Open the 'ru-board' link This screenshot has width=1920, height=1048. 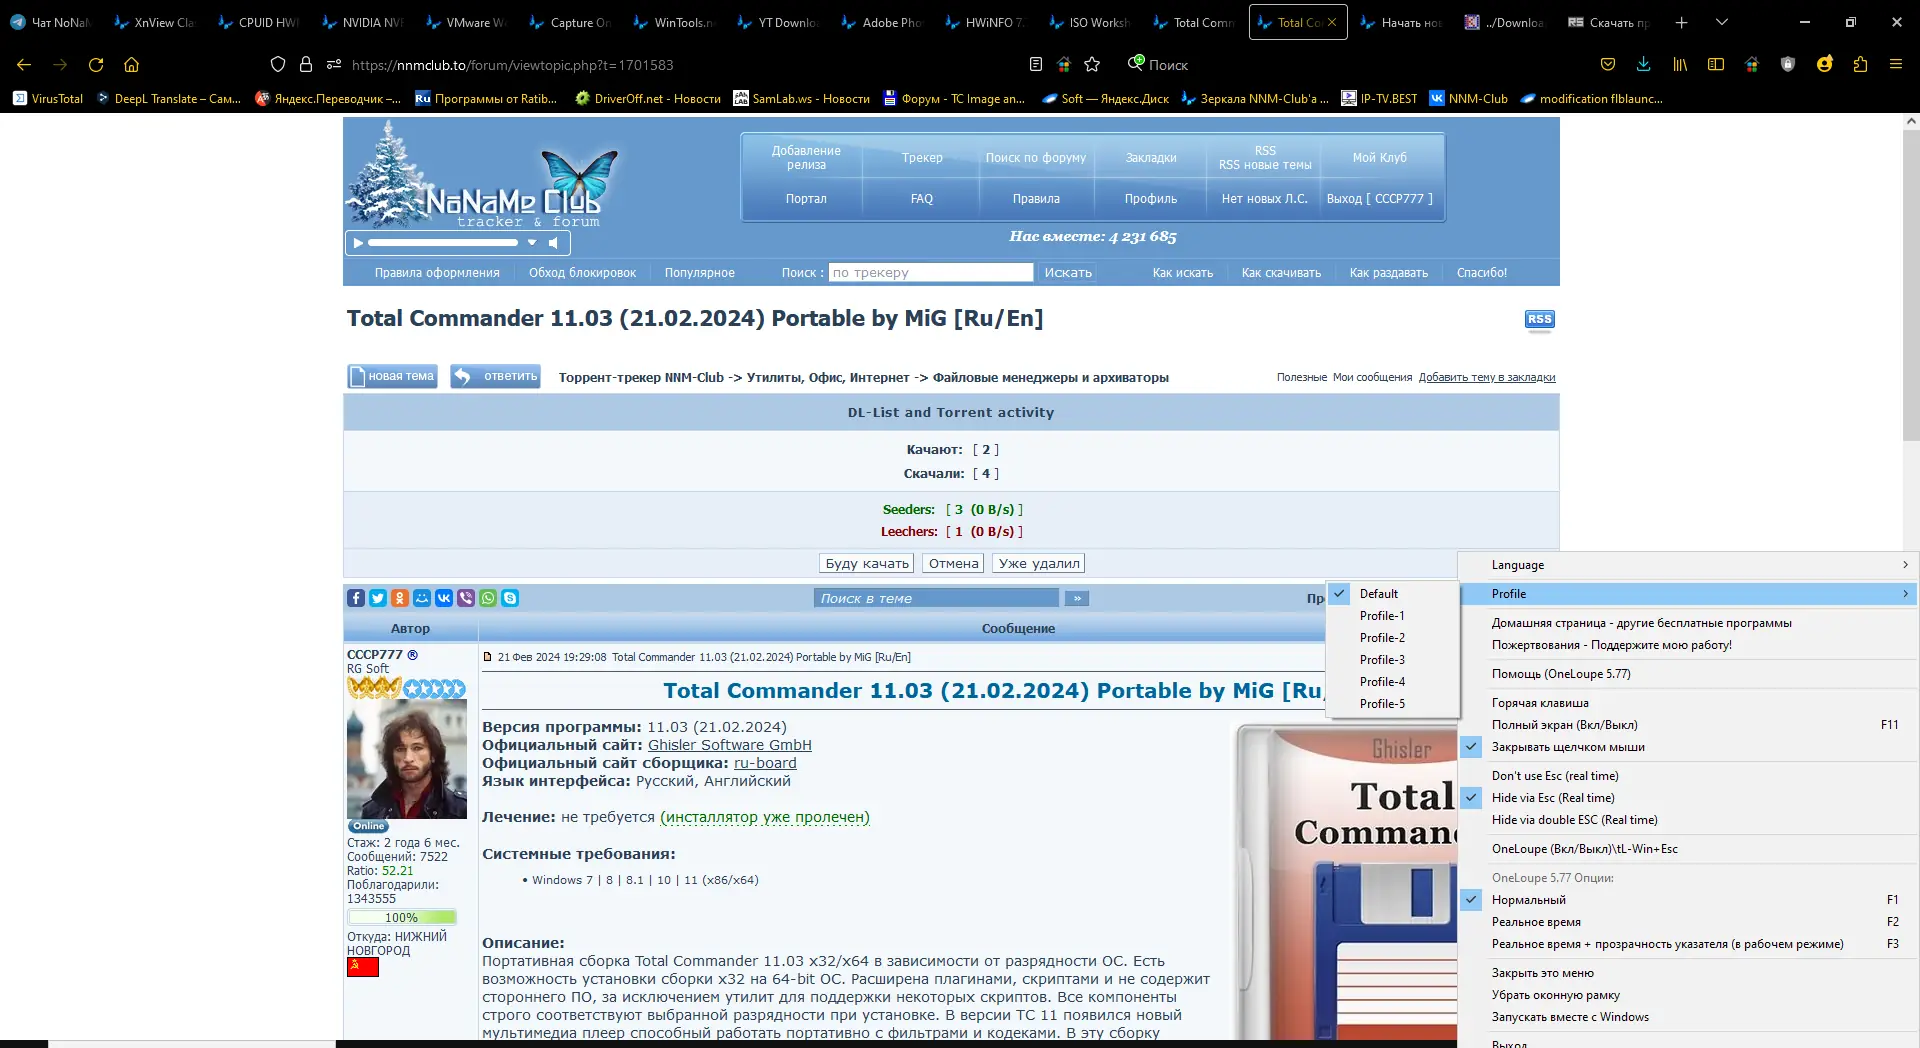pyautogui.click(x=765, y=763)
